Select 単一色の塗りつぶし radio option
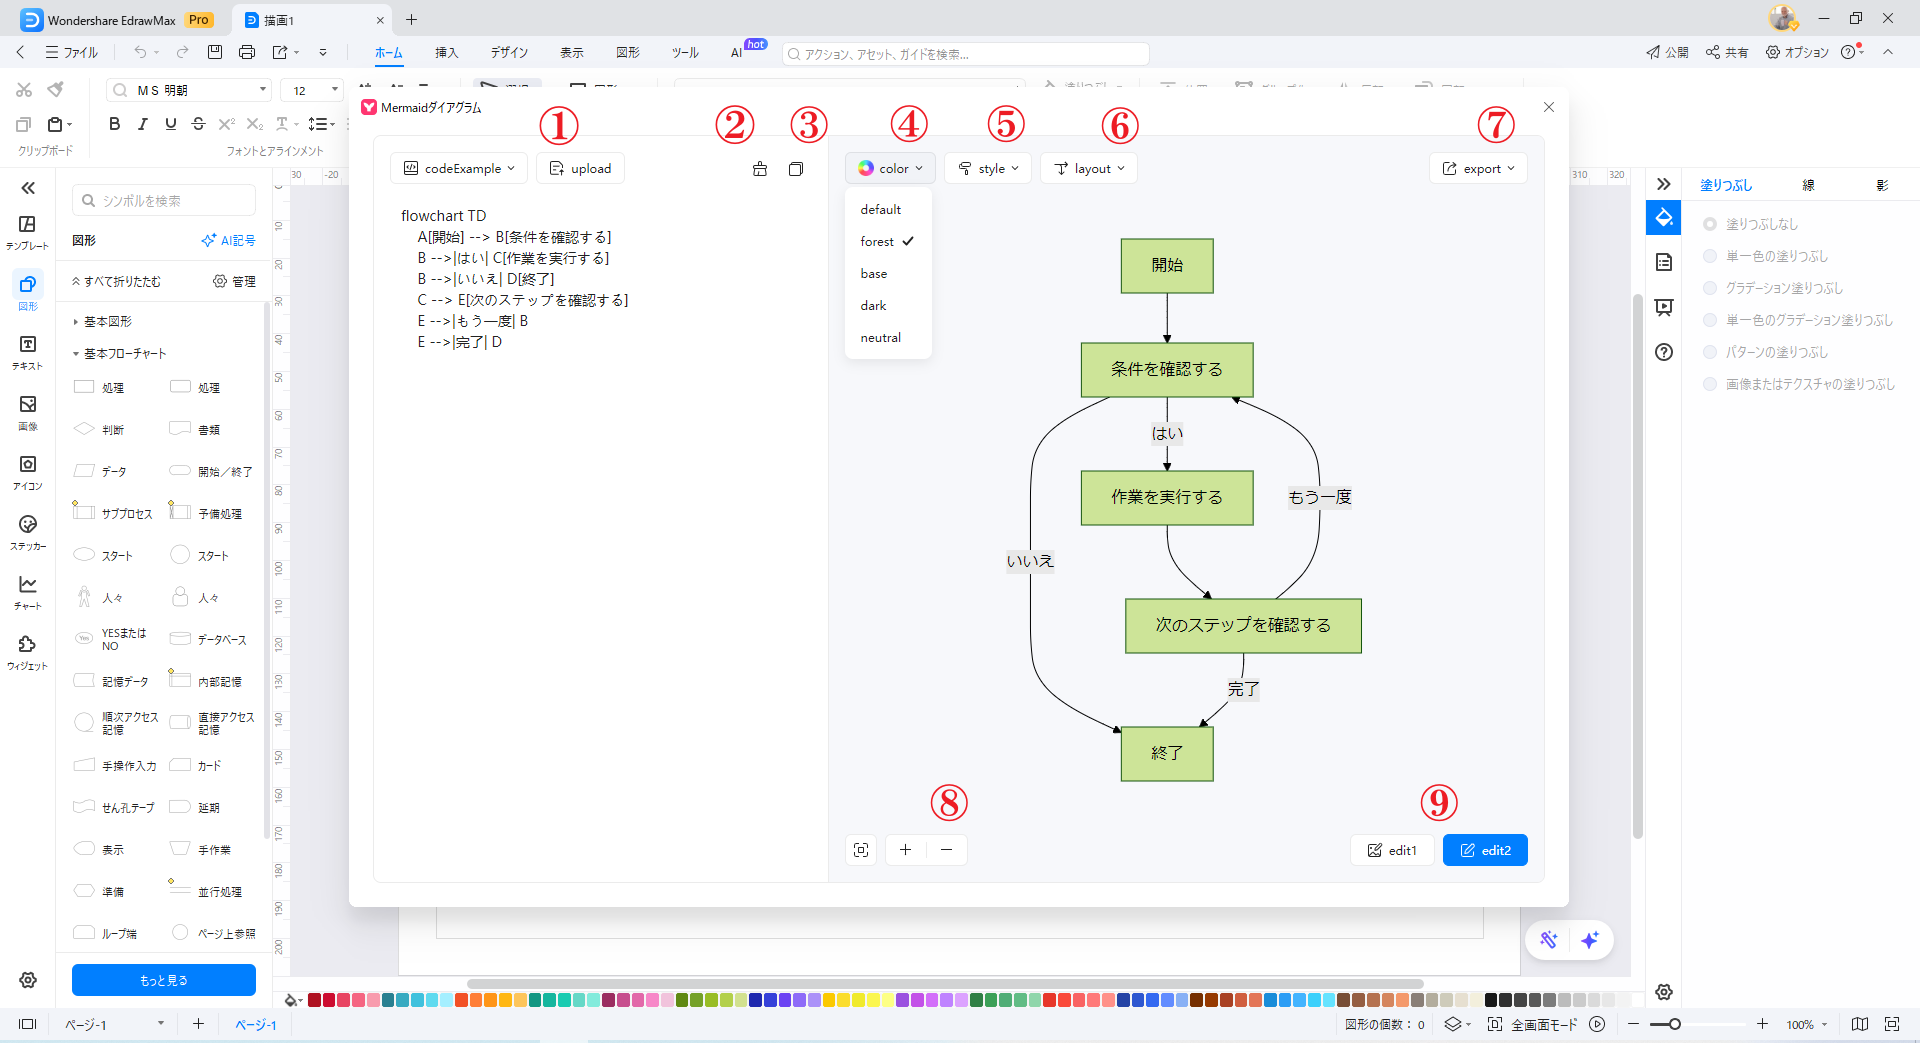1920x1043 pixels. [1710, 256]
